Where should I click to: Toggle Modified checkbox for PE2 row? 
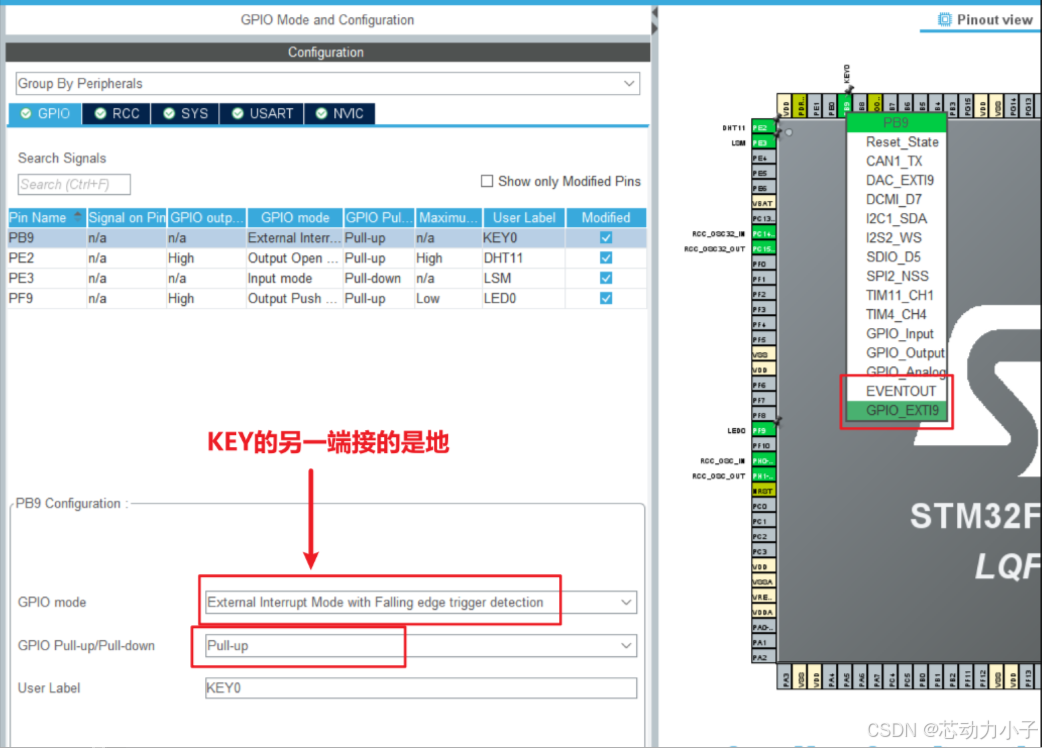tap(606, 258)
